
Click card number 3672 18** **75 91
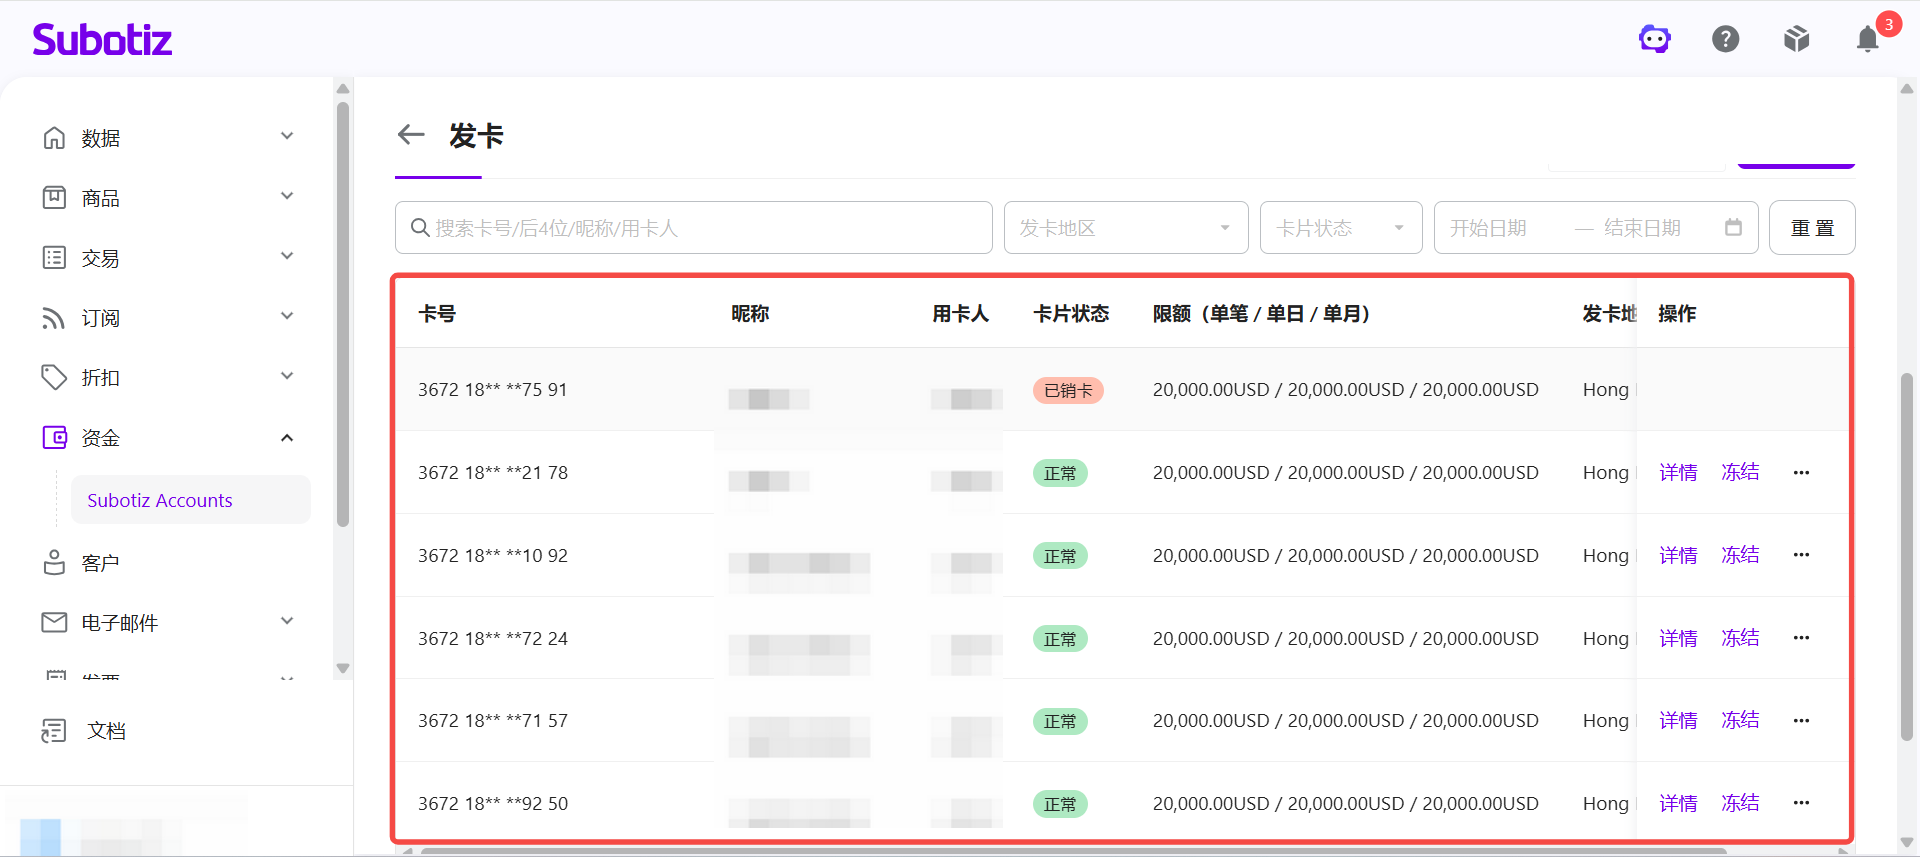click(492, 390)
